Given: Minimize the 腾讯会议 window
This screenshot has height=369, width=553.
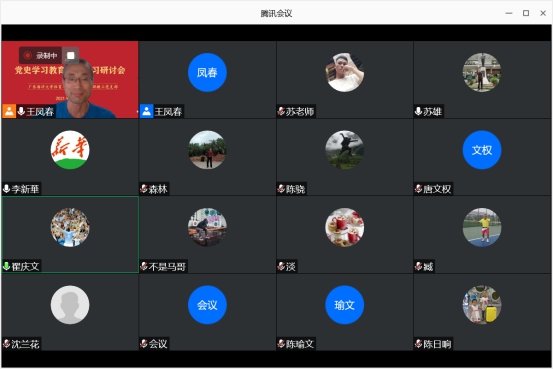Looking at the screenshot, I should point(509,13).
